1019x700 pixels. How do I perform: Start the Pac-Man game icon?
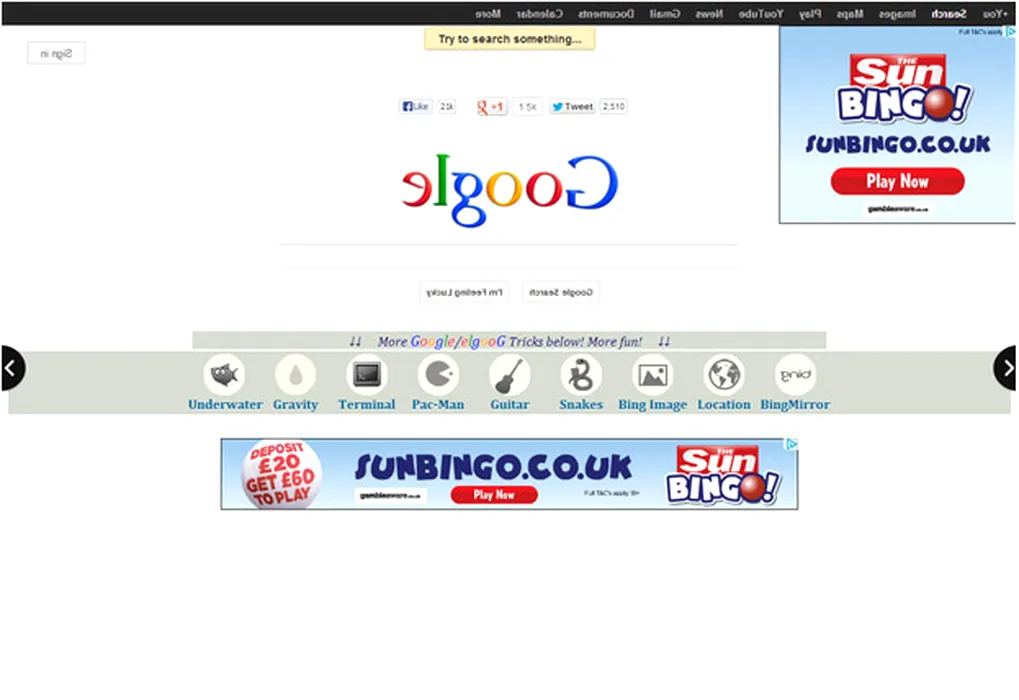(x=438, y=376)
